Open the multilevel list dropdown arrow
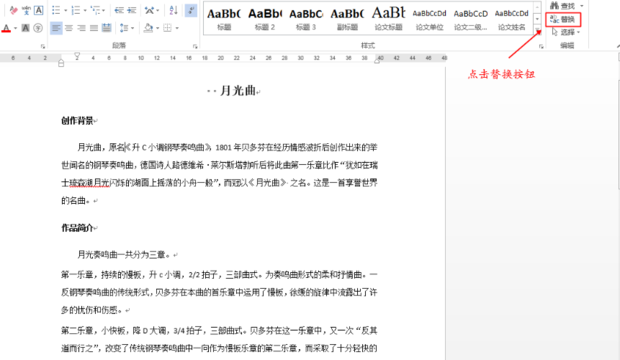This screenshot has height=360, width=620. click(104, 10)
